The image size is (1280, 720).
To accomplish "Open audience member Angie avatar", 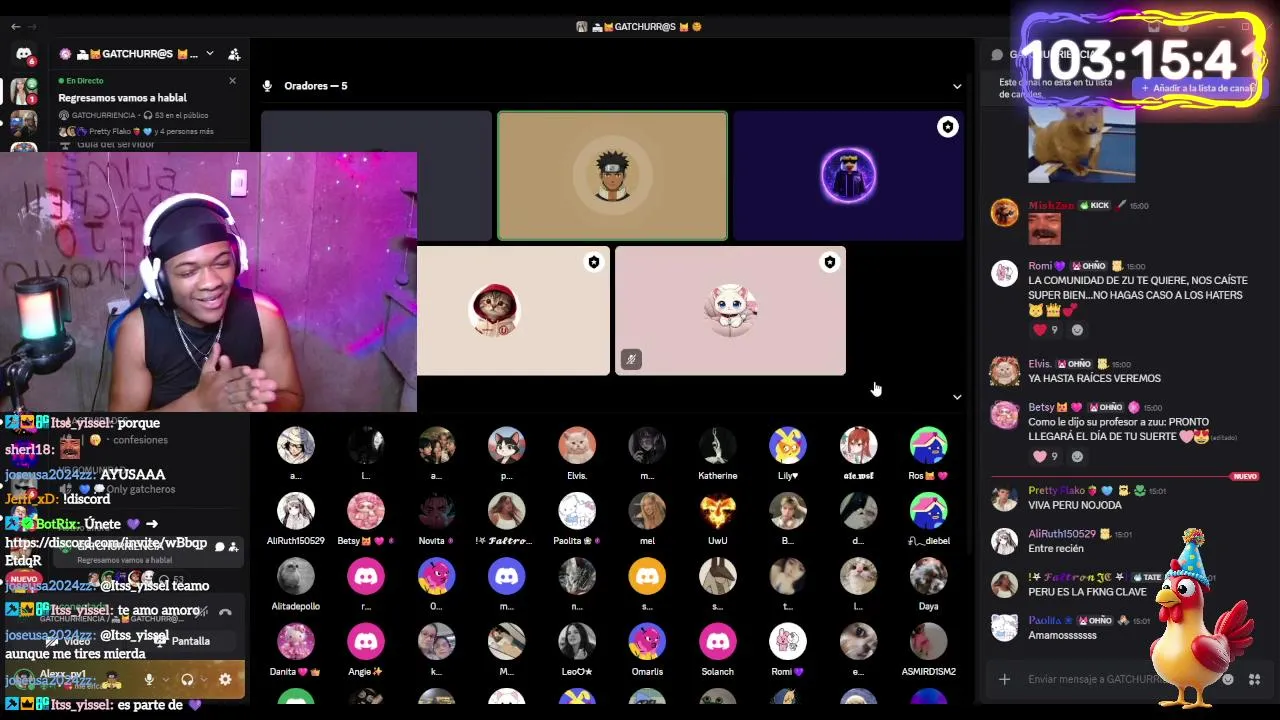I will click(x=366, y=642).
